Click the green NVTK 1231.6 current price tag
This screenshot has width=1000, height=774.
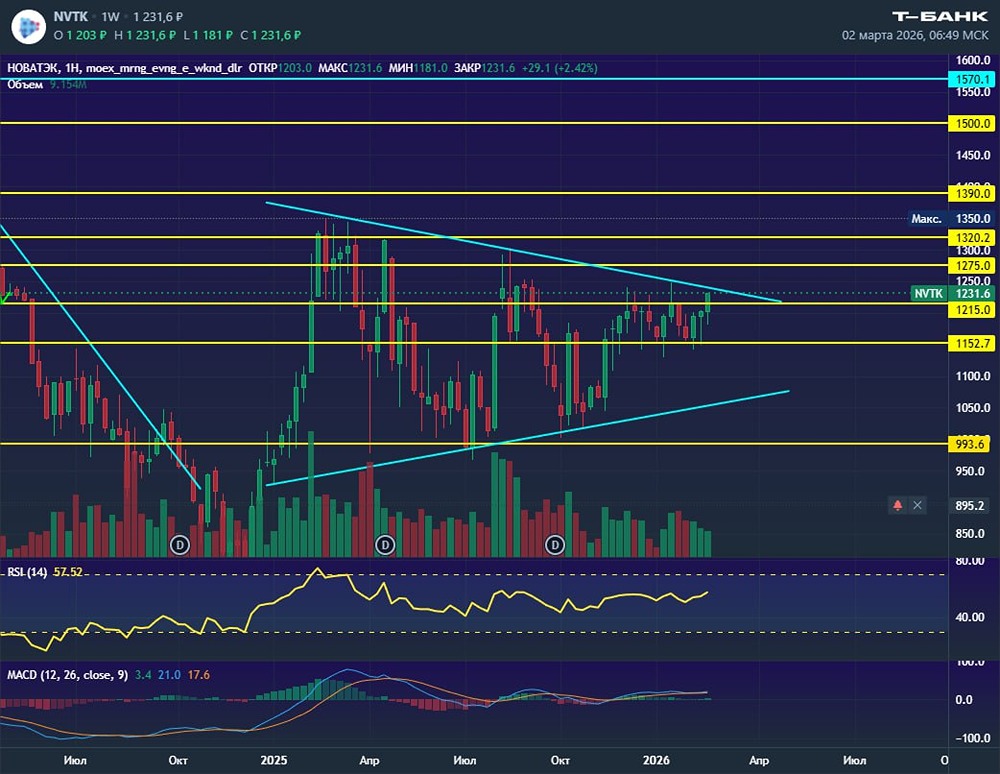point(953,293)
